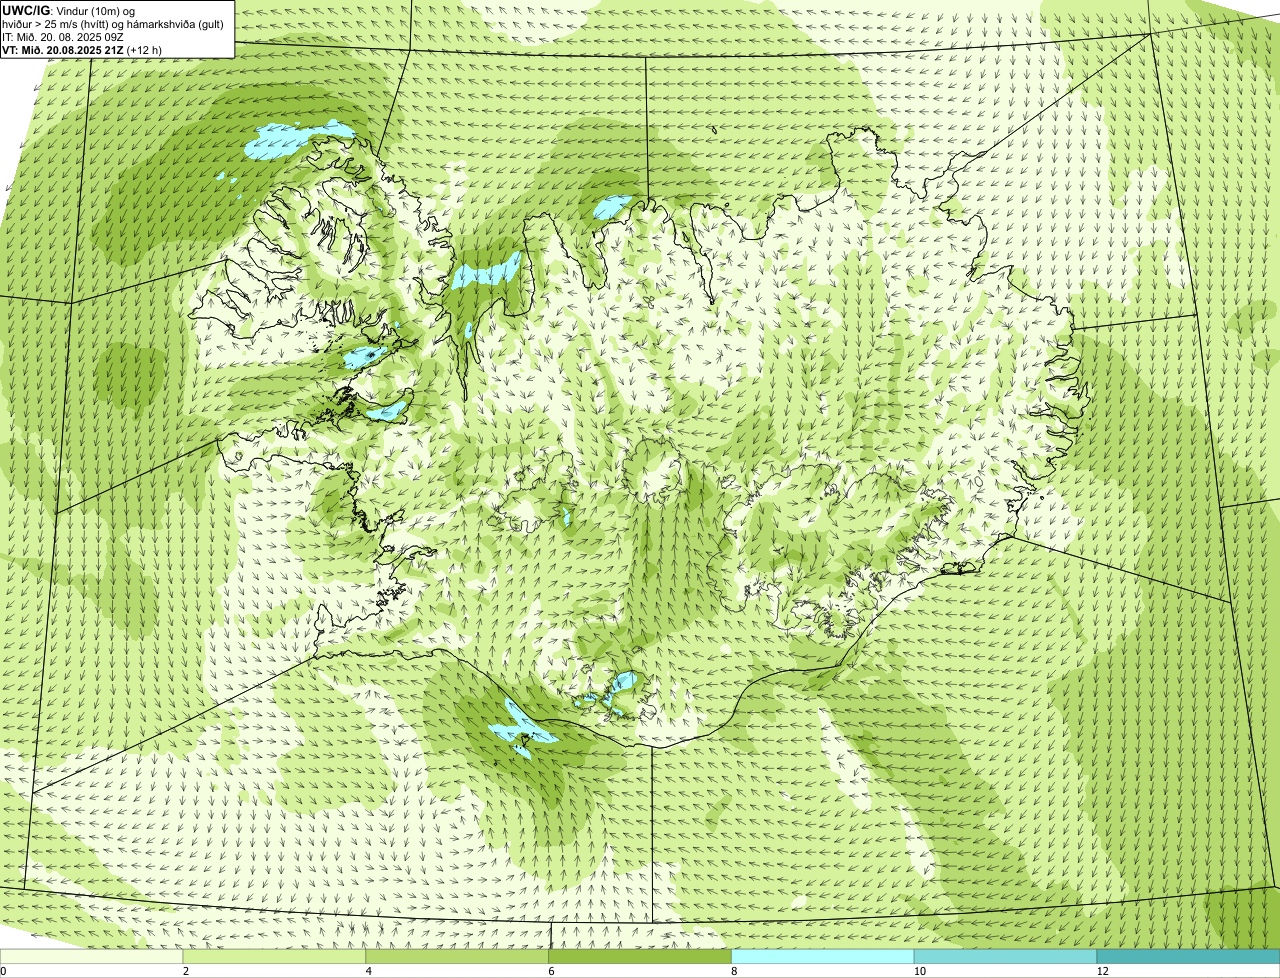The height and width of the screenshot is (978, 1280).
Task: Select the light green legend swatch between 2 and 4
Action: click(274, 957)
